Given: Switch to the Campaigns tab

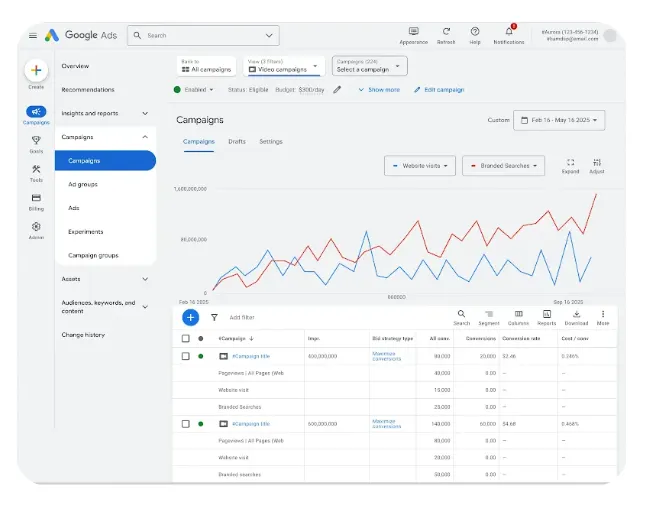Looking at the screenshot, I should (199, 142).
